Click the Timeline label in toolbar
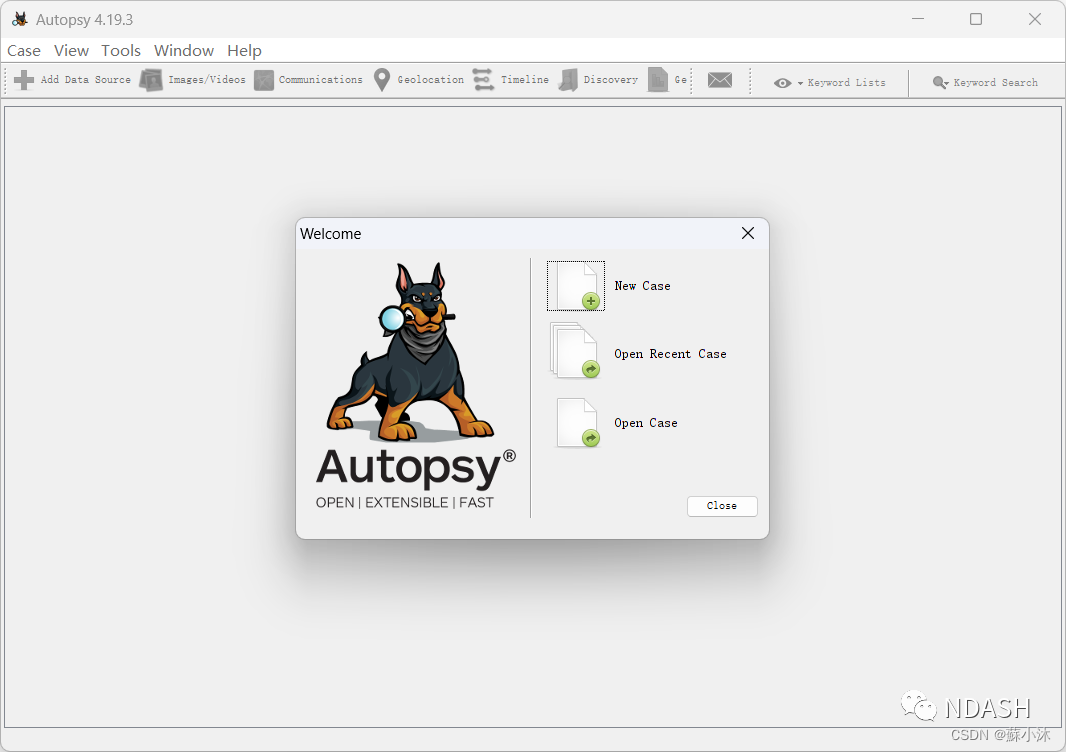 coord(525,80)
